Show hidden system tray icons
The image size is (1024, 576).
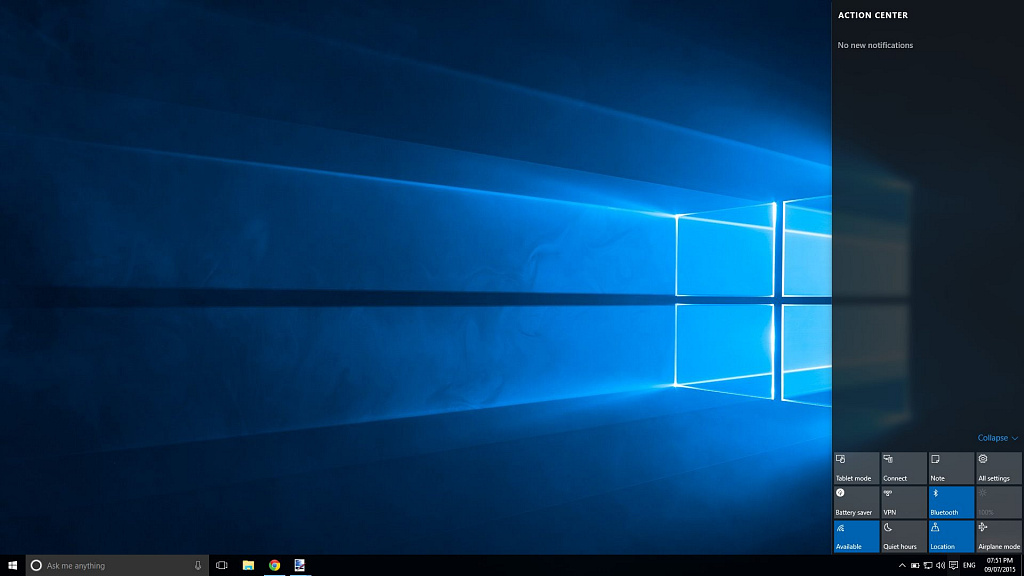click(902, 566)
